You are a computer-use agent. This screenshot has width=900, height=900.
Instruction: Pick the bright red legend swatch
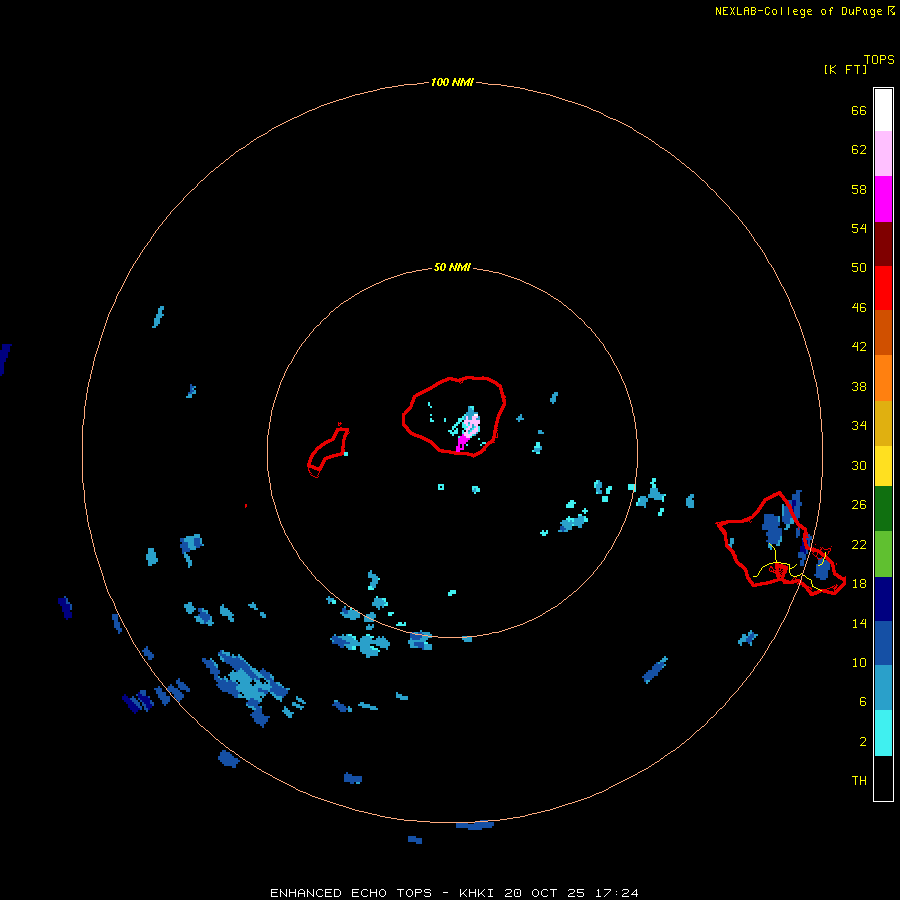pos(883,288)
